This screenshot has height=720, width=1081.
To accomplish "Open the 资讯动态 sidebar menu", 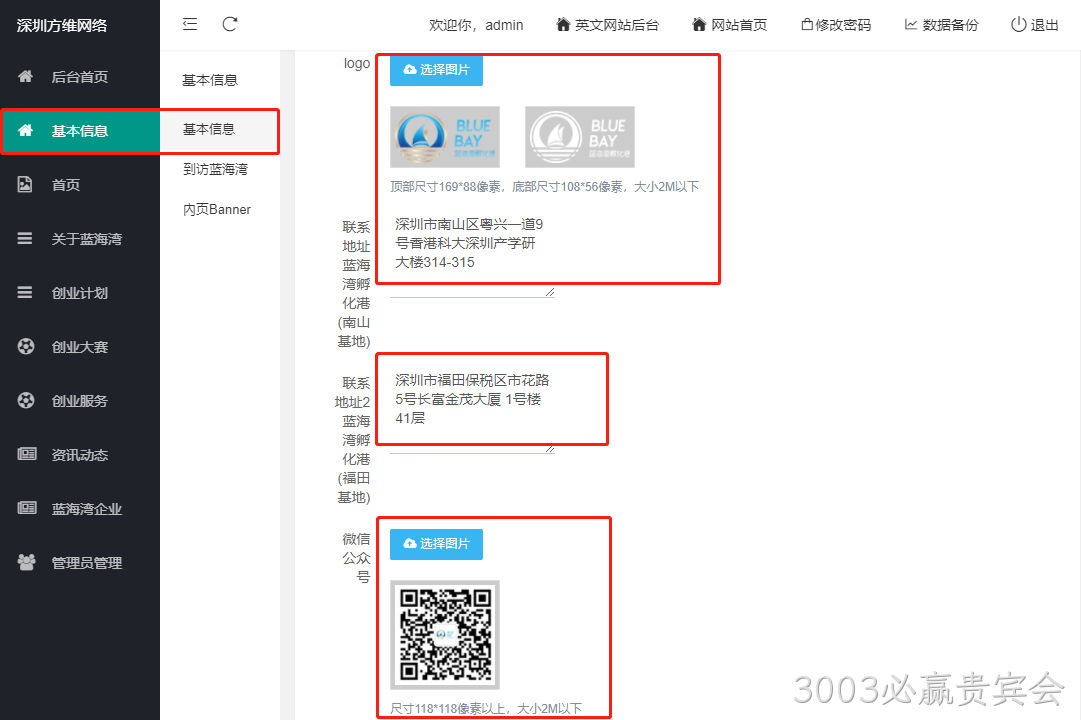I will (x=80, y=454).
